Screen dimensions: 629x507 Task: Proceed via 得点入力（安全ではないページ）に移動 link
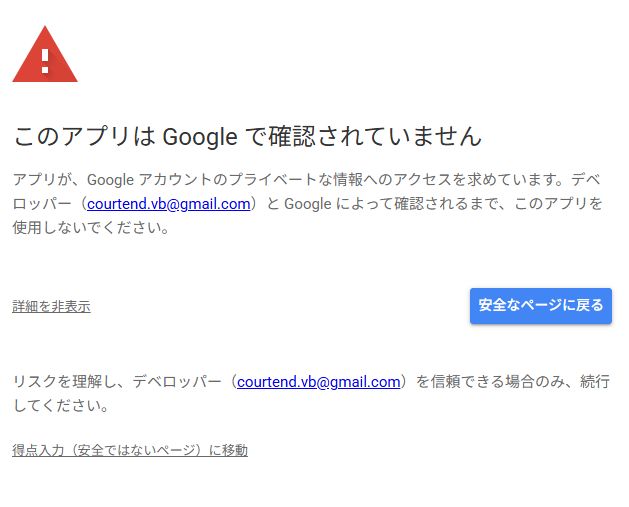[130, 450]
